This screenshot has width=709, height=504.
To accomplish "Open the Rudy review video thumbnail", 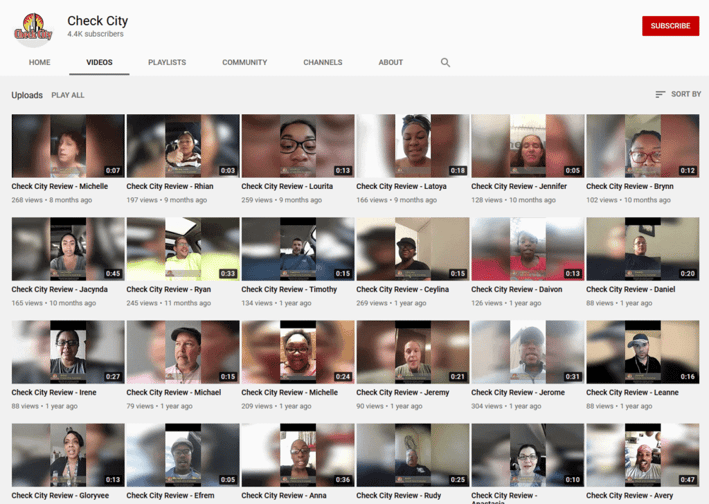I will coord(412,455).
